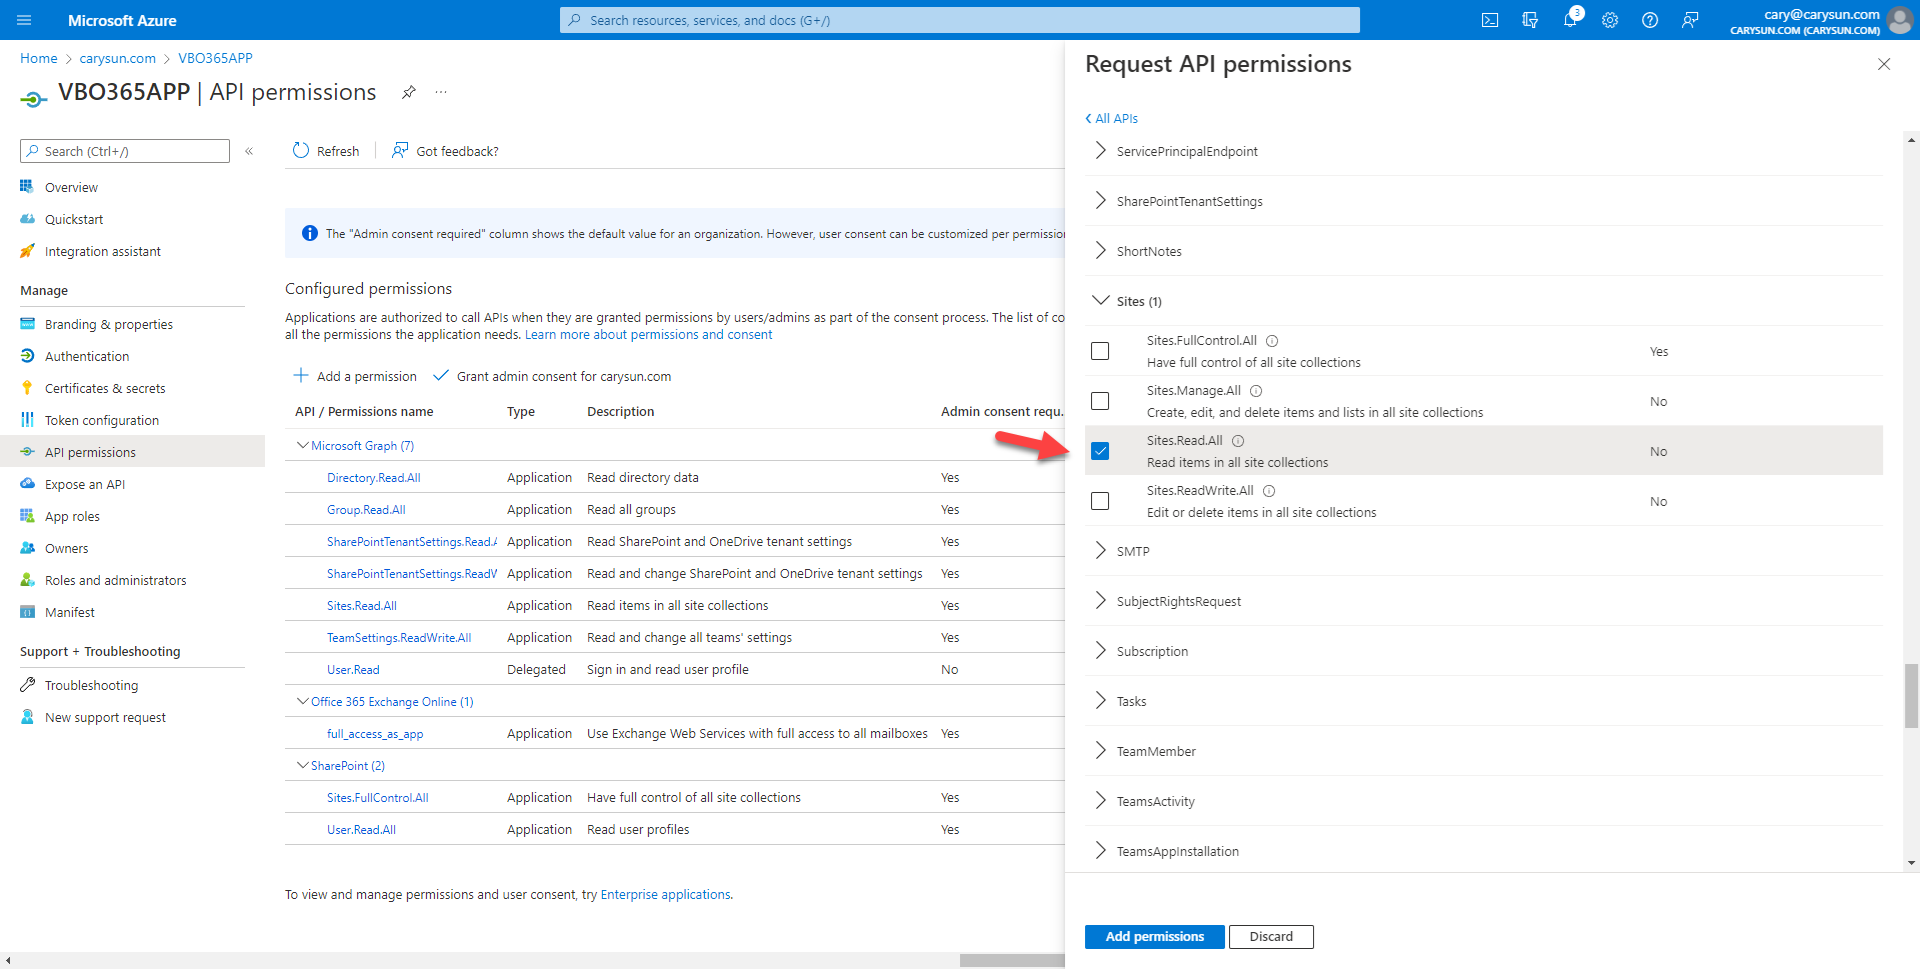Select Expose an API menu item
Image resolution: width=1920 pixels, height=969 pixels.
pyautogui.click(x=84, y=485)
